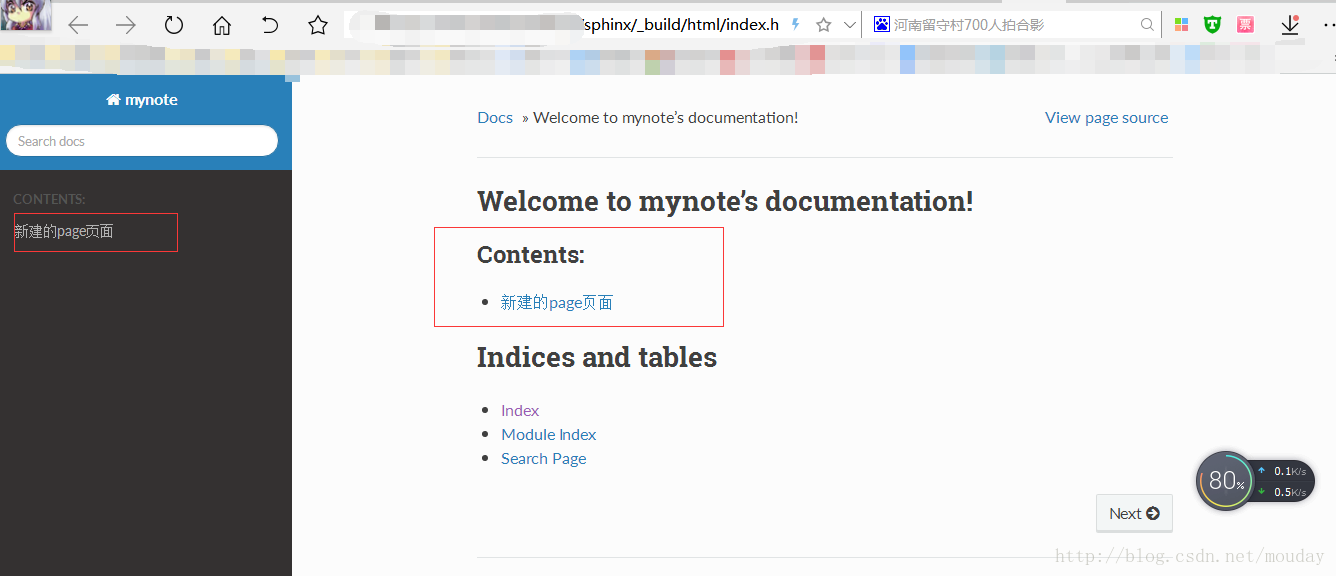Open the 新建的page页面 link in Contents list

pyautogui.click(x=557, y=302)
